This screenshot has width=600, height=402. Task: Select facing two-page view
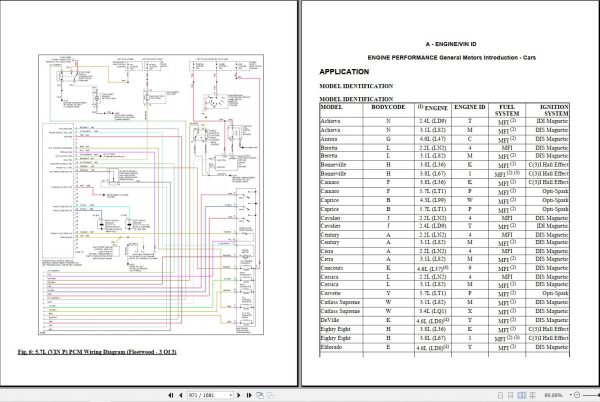point(521,395)
